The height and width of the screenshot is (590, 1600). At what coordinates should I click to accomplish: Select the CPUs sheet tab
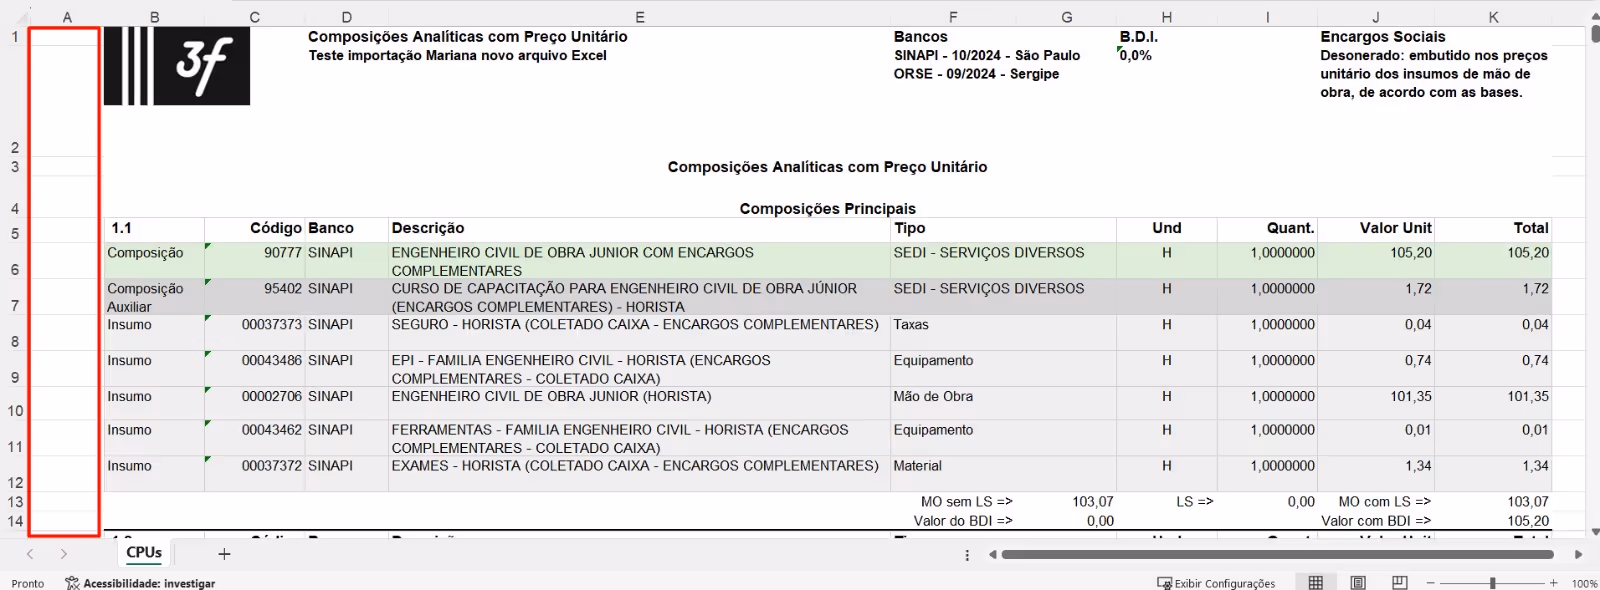144,552
